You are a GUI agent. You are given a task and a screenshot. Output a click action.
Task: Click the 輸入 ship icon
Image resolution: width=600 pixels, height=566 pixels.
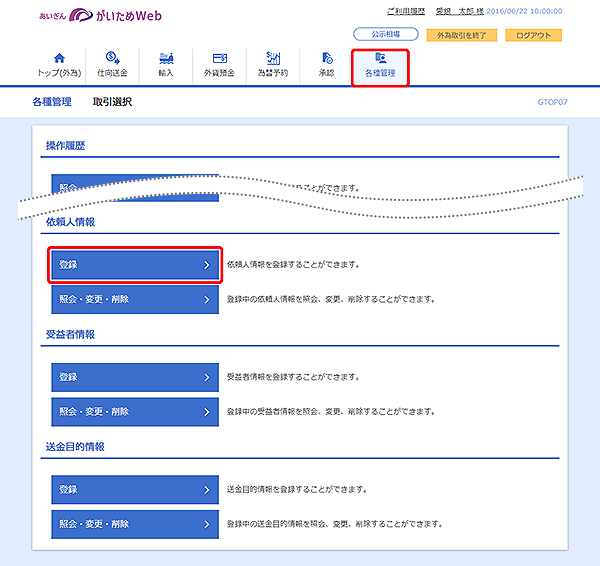[166, 58]
